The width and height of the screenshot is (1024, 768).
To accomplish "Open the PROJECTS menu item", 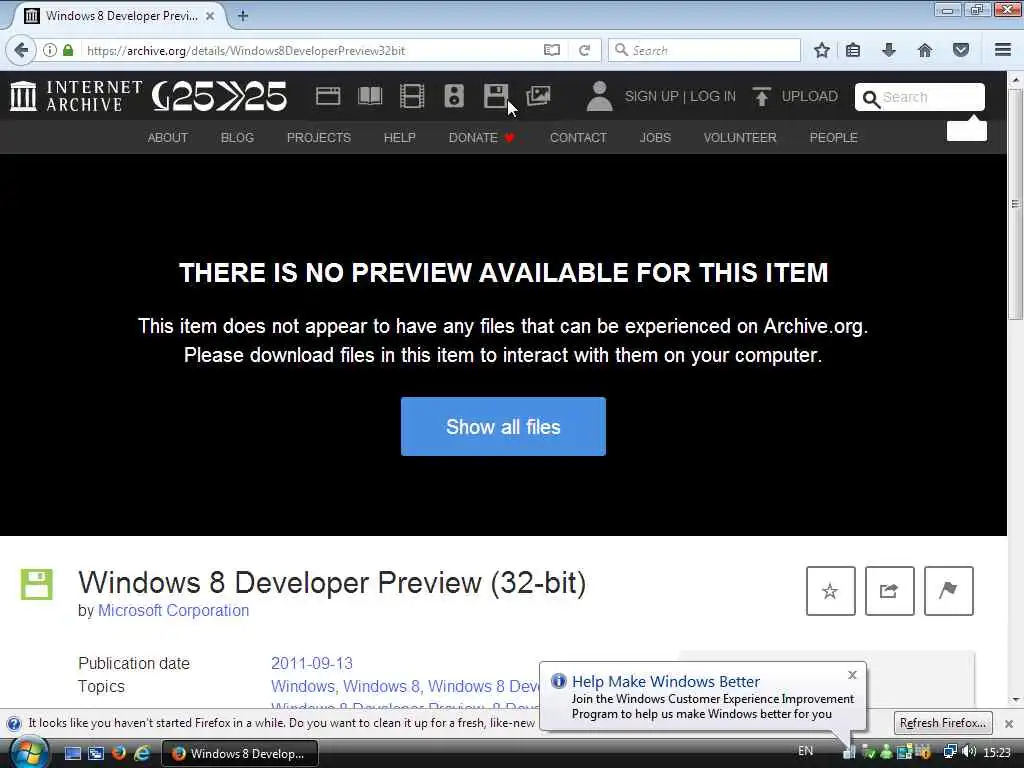I will click(x=319, y=138).
